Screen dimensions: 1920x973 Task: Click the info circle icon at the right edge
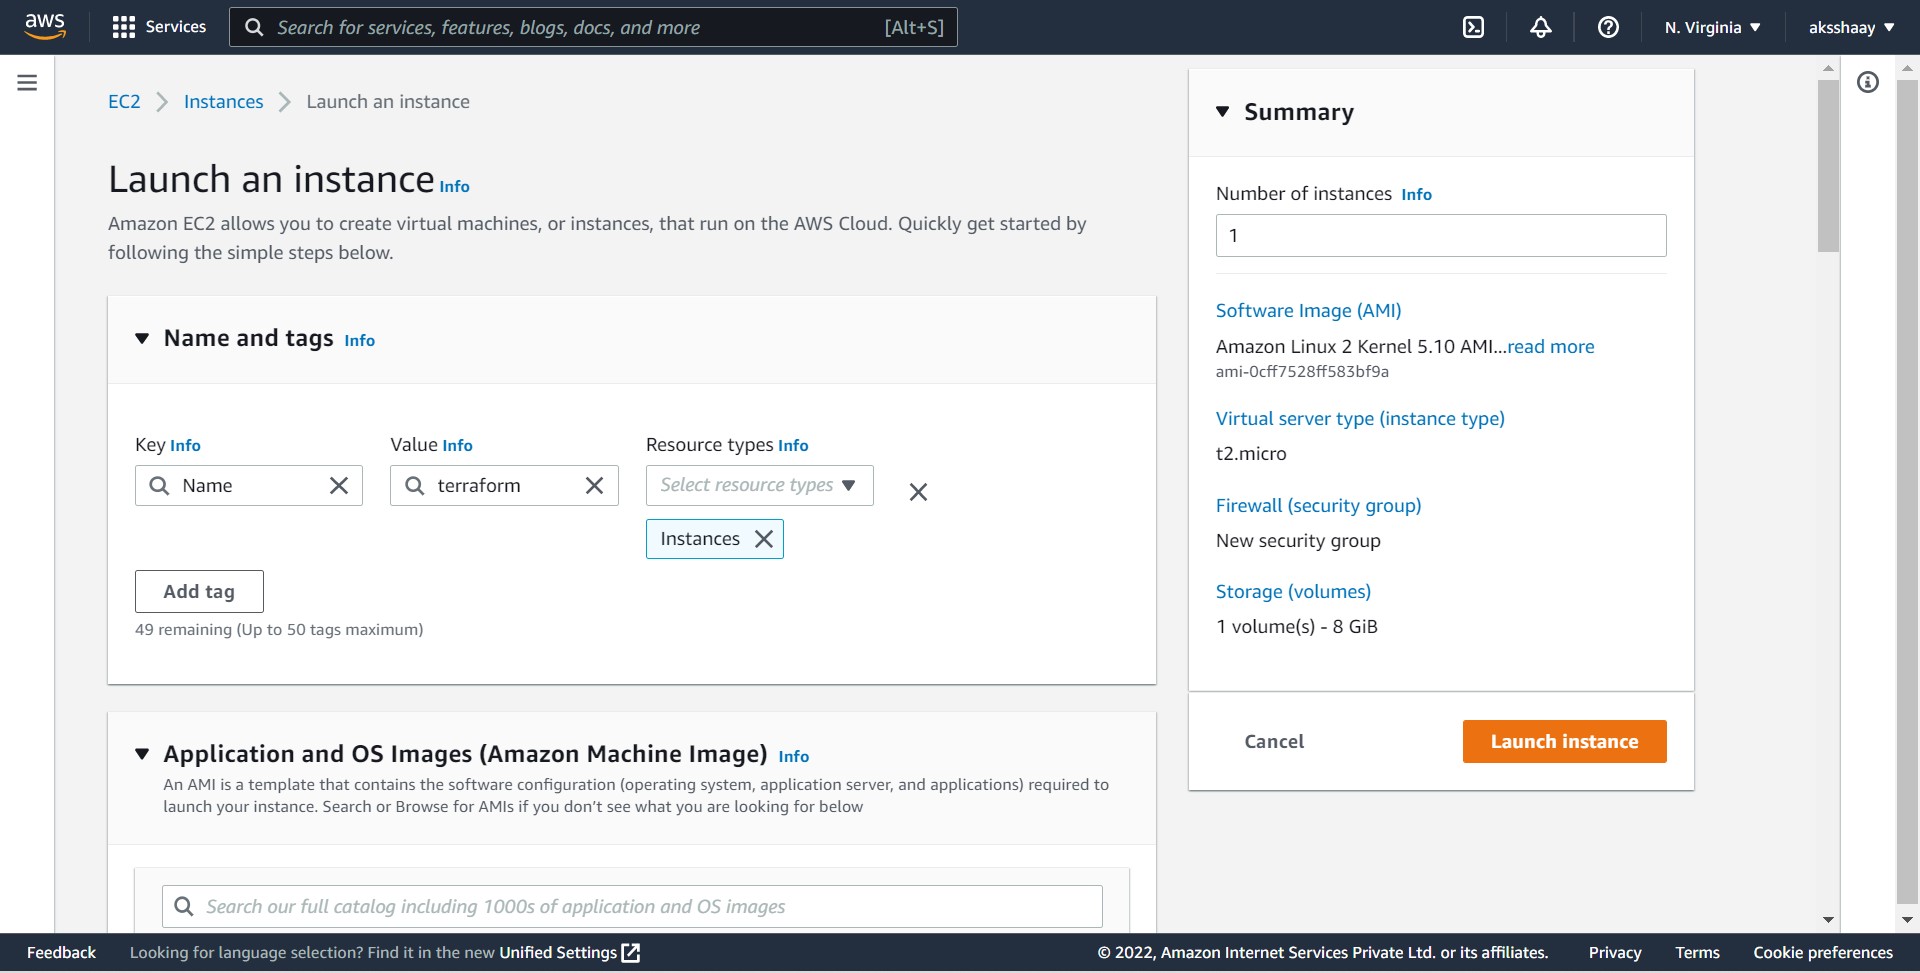tap(1868, 82)
